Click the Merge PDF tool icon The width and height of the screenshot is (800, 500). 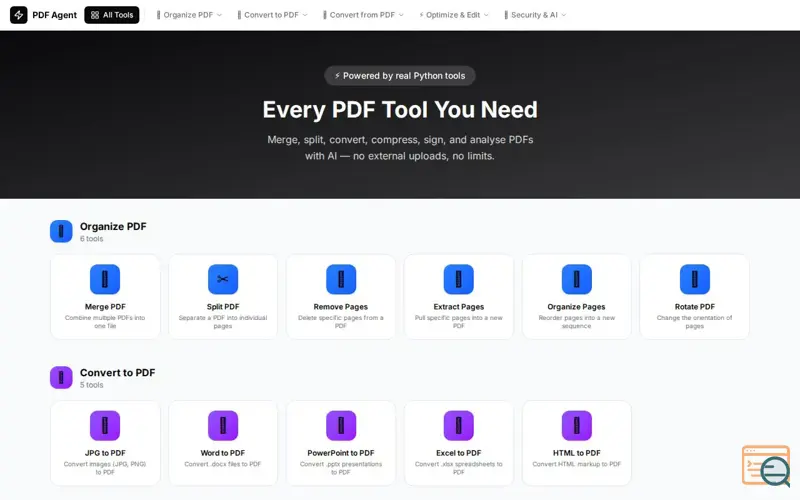pyautogui.click(x=105, y=279)
